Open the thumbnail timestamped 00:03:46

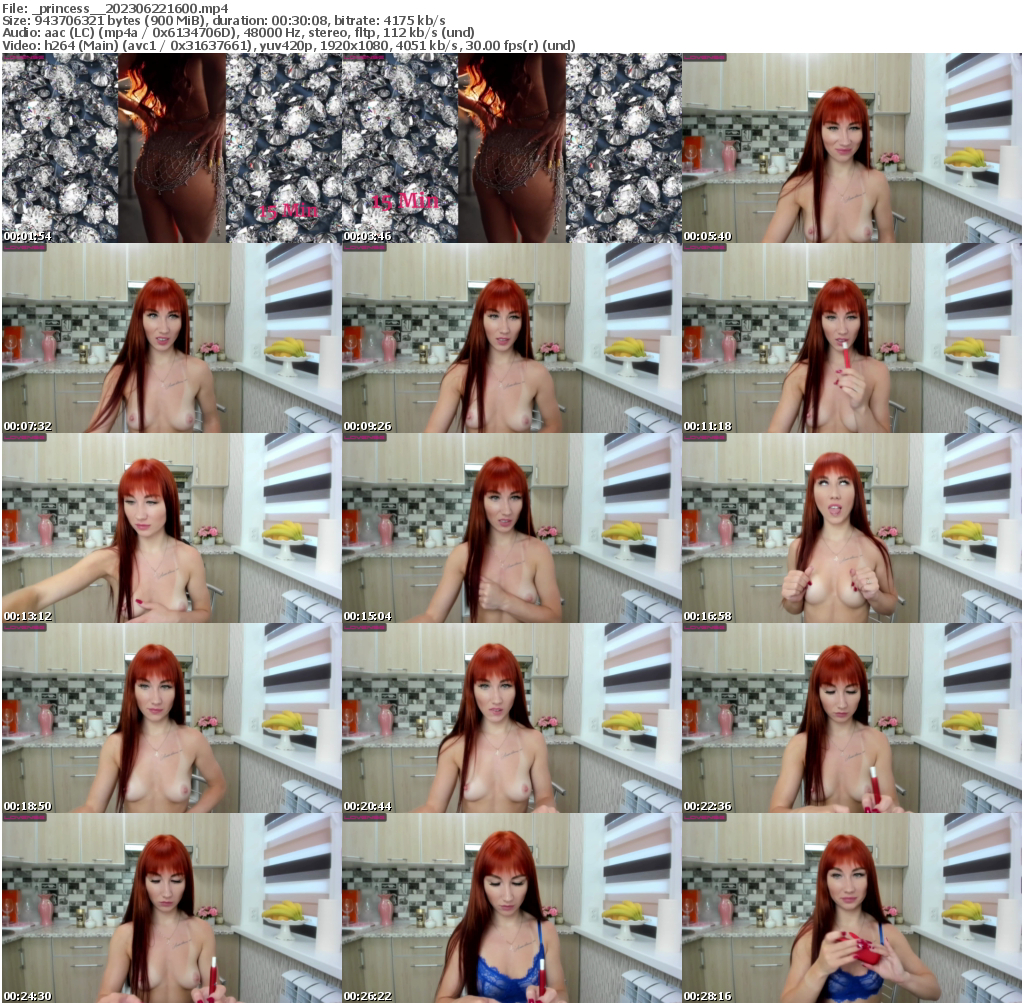pyautogui.click(x=510, y=150)
